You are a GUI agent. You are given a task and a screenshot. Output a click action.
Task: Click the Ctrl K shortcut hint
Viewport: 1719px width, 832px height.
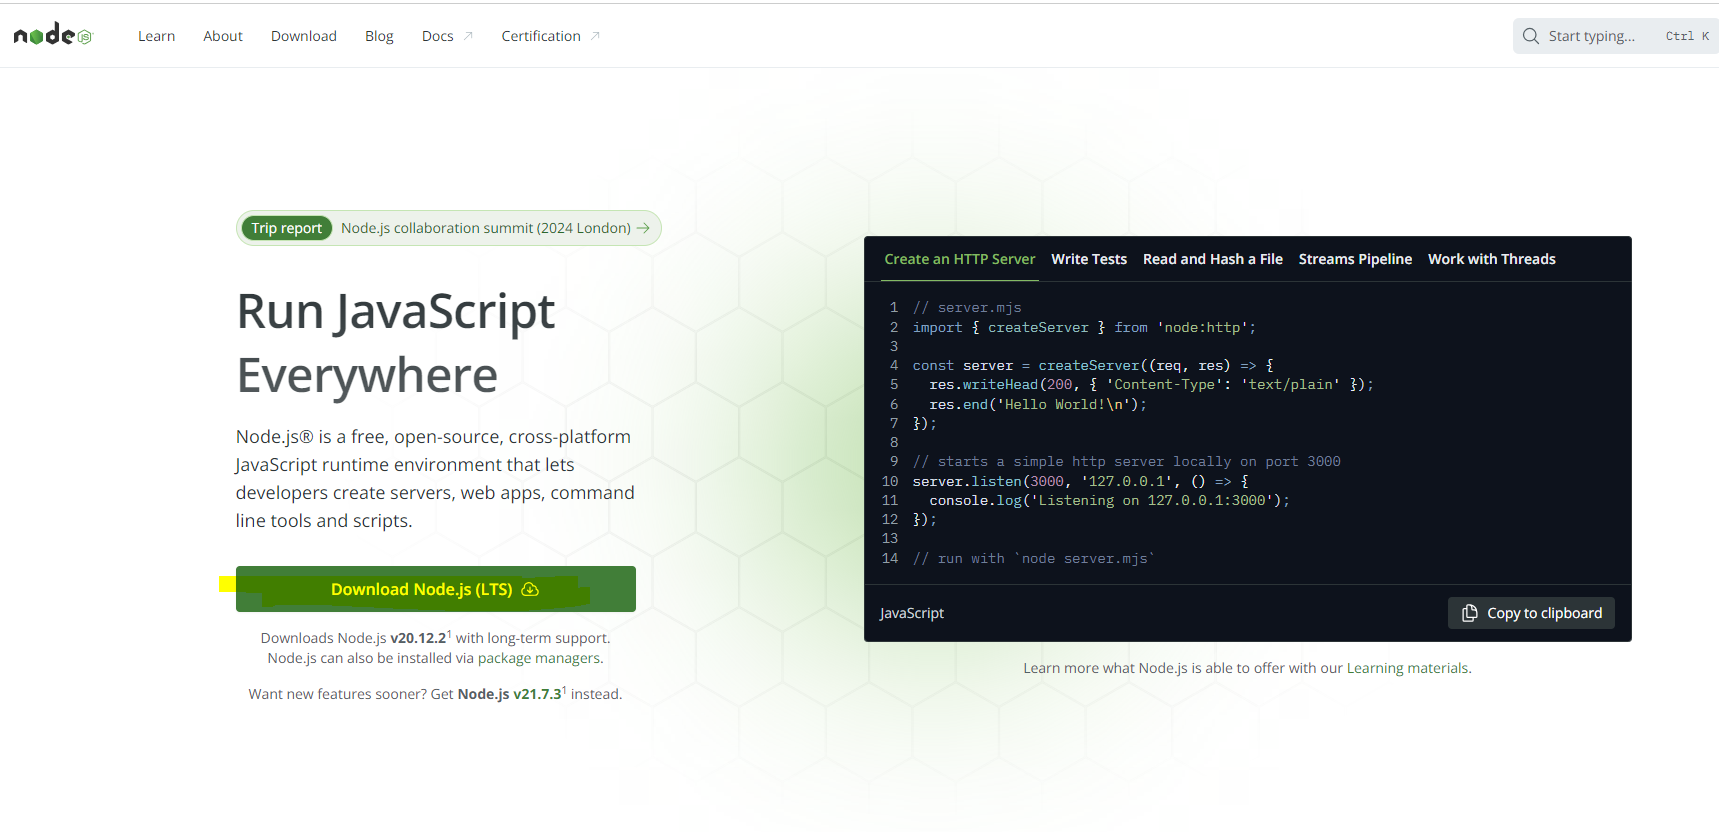1687,36
